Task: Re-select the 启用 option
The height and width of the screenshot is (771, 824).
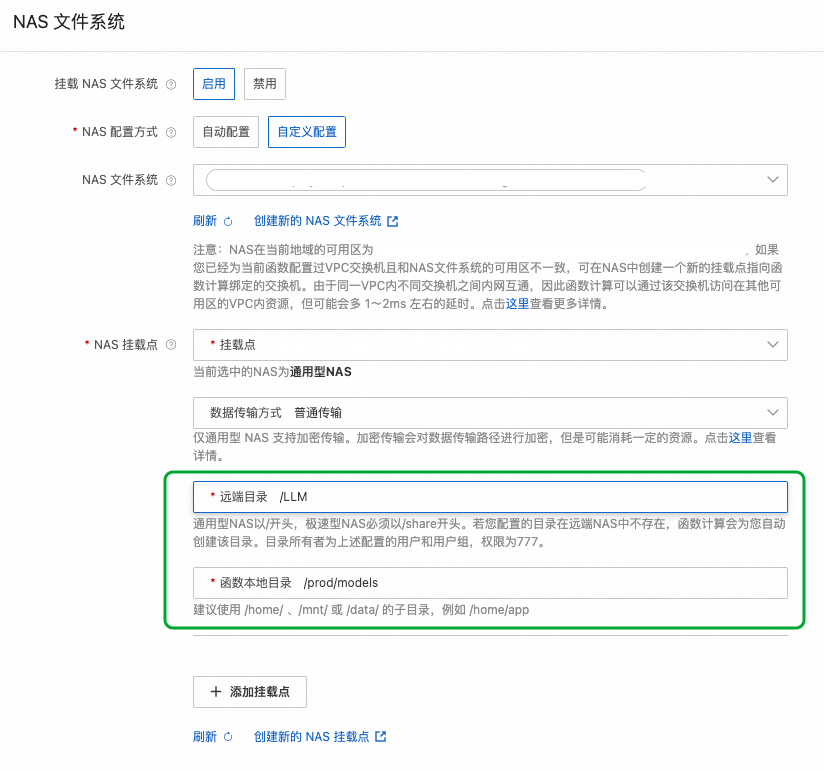Action: click(x=213, y=84)
